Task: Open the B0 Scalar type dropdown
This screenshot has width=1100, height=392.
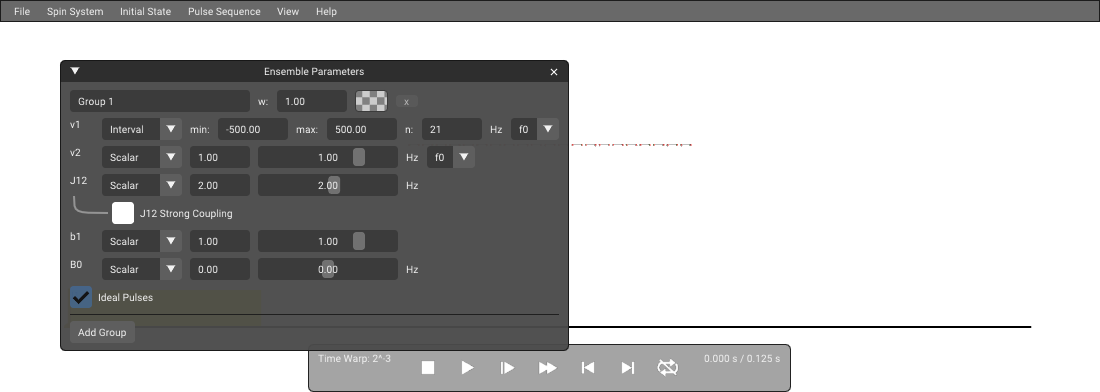Action: (142, 269)
